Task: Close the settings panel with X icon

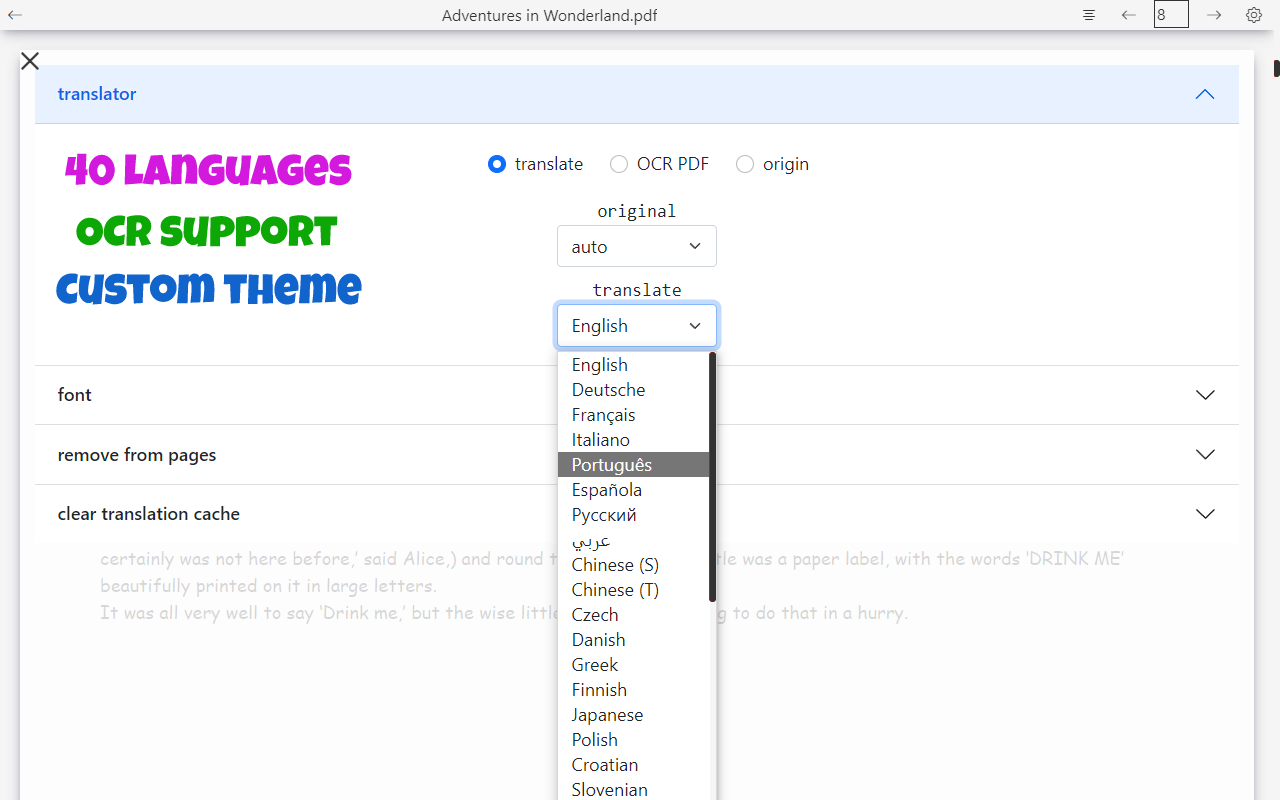Action: coord(30,61)
